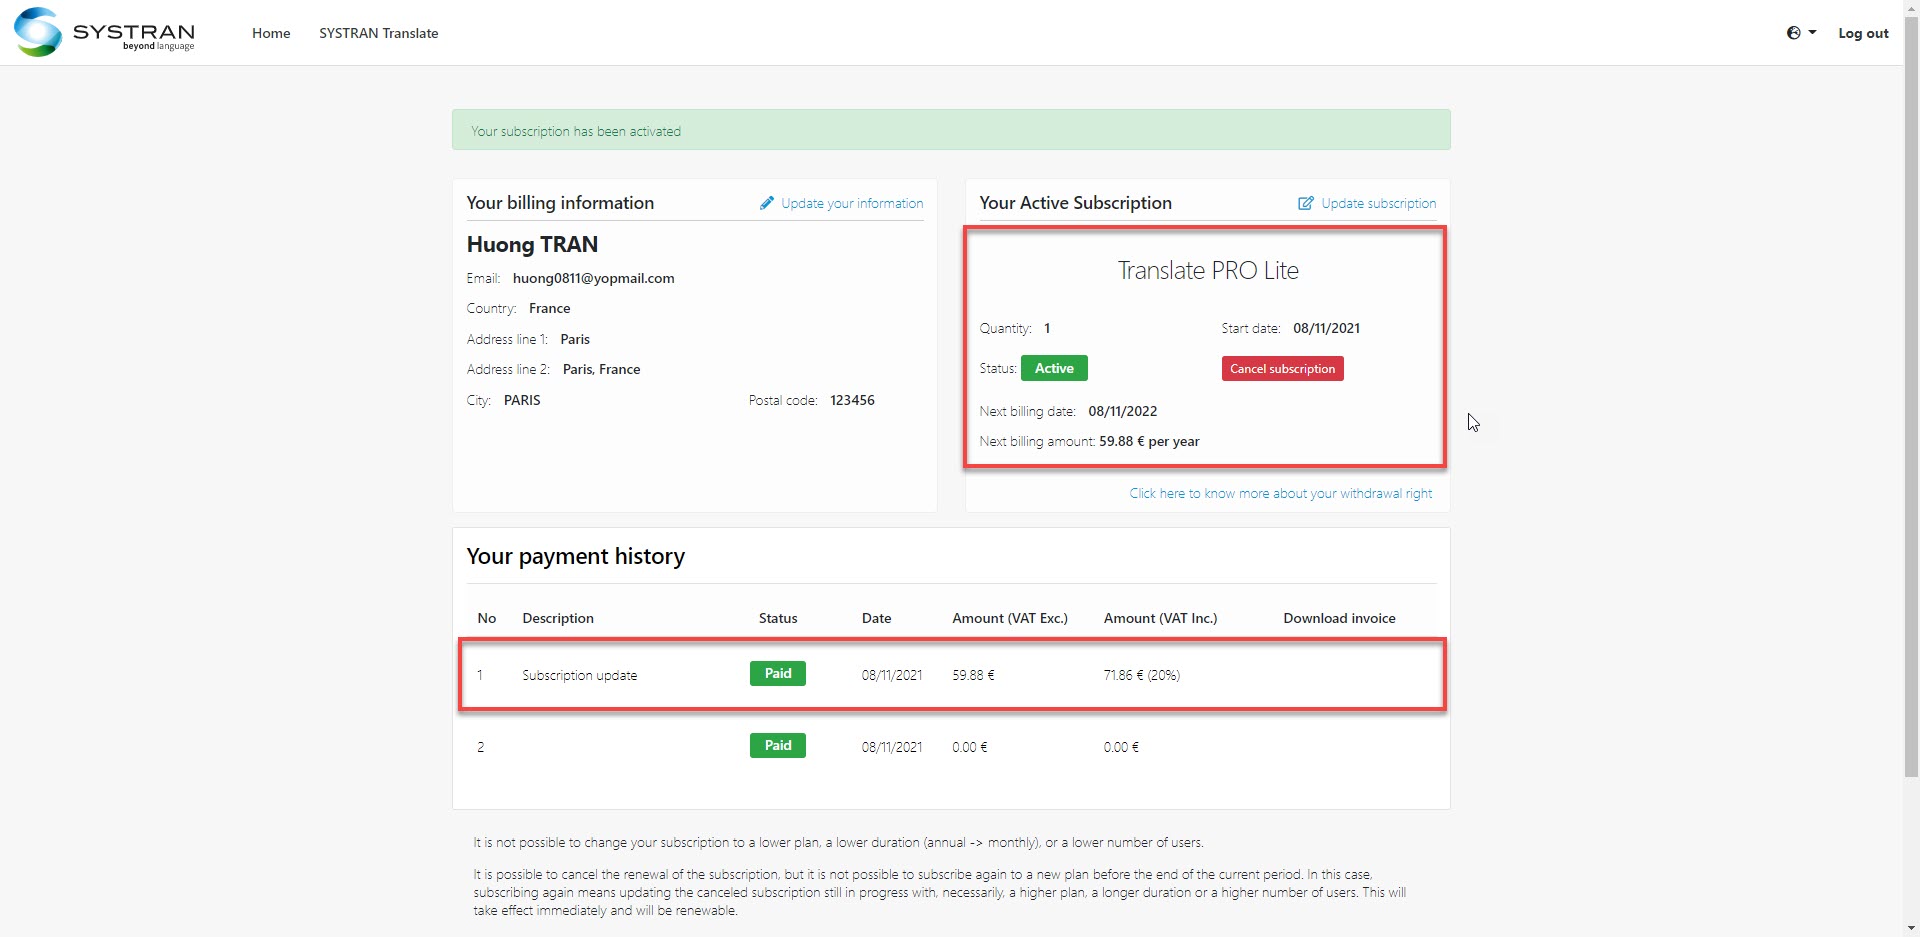
Task: Click the Translate PRO Lite plan title
Action: (x=1208, y=270)
